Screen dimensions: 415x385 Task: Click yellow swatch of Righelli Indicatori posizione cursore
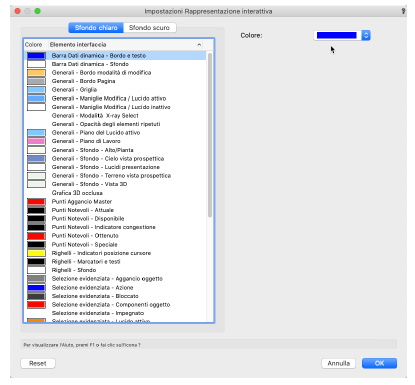pos(36,253)
